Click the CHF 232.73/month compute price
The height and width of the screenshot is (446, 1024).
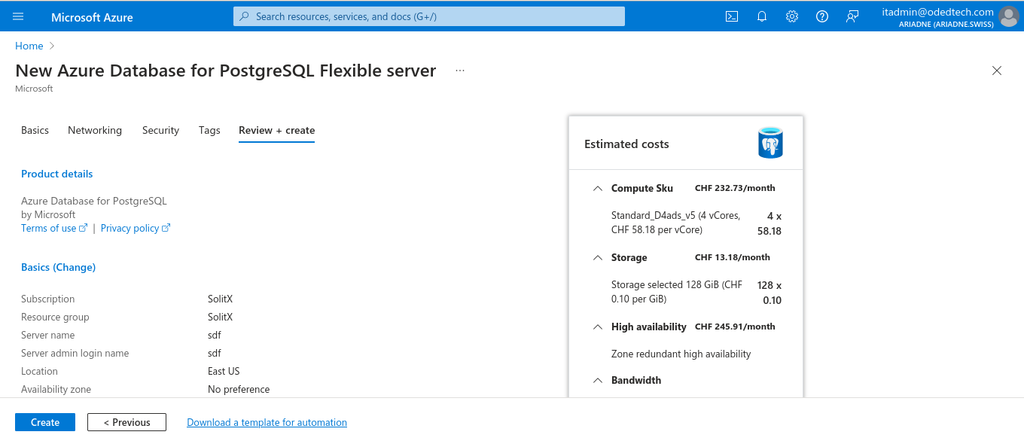coord(735,188)
